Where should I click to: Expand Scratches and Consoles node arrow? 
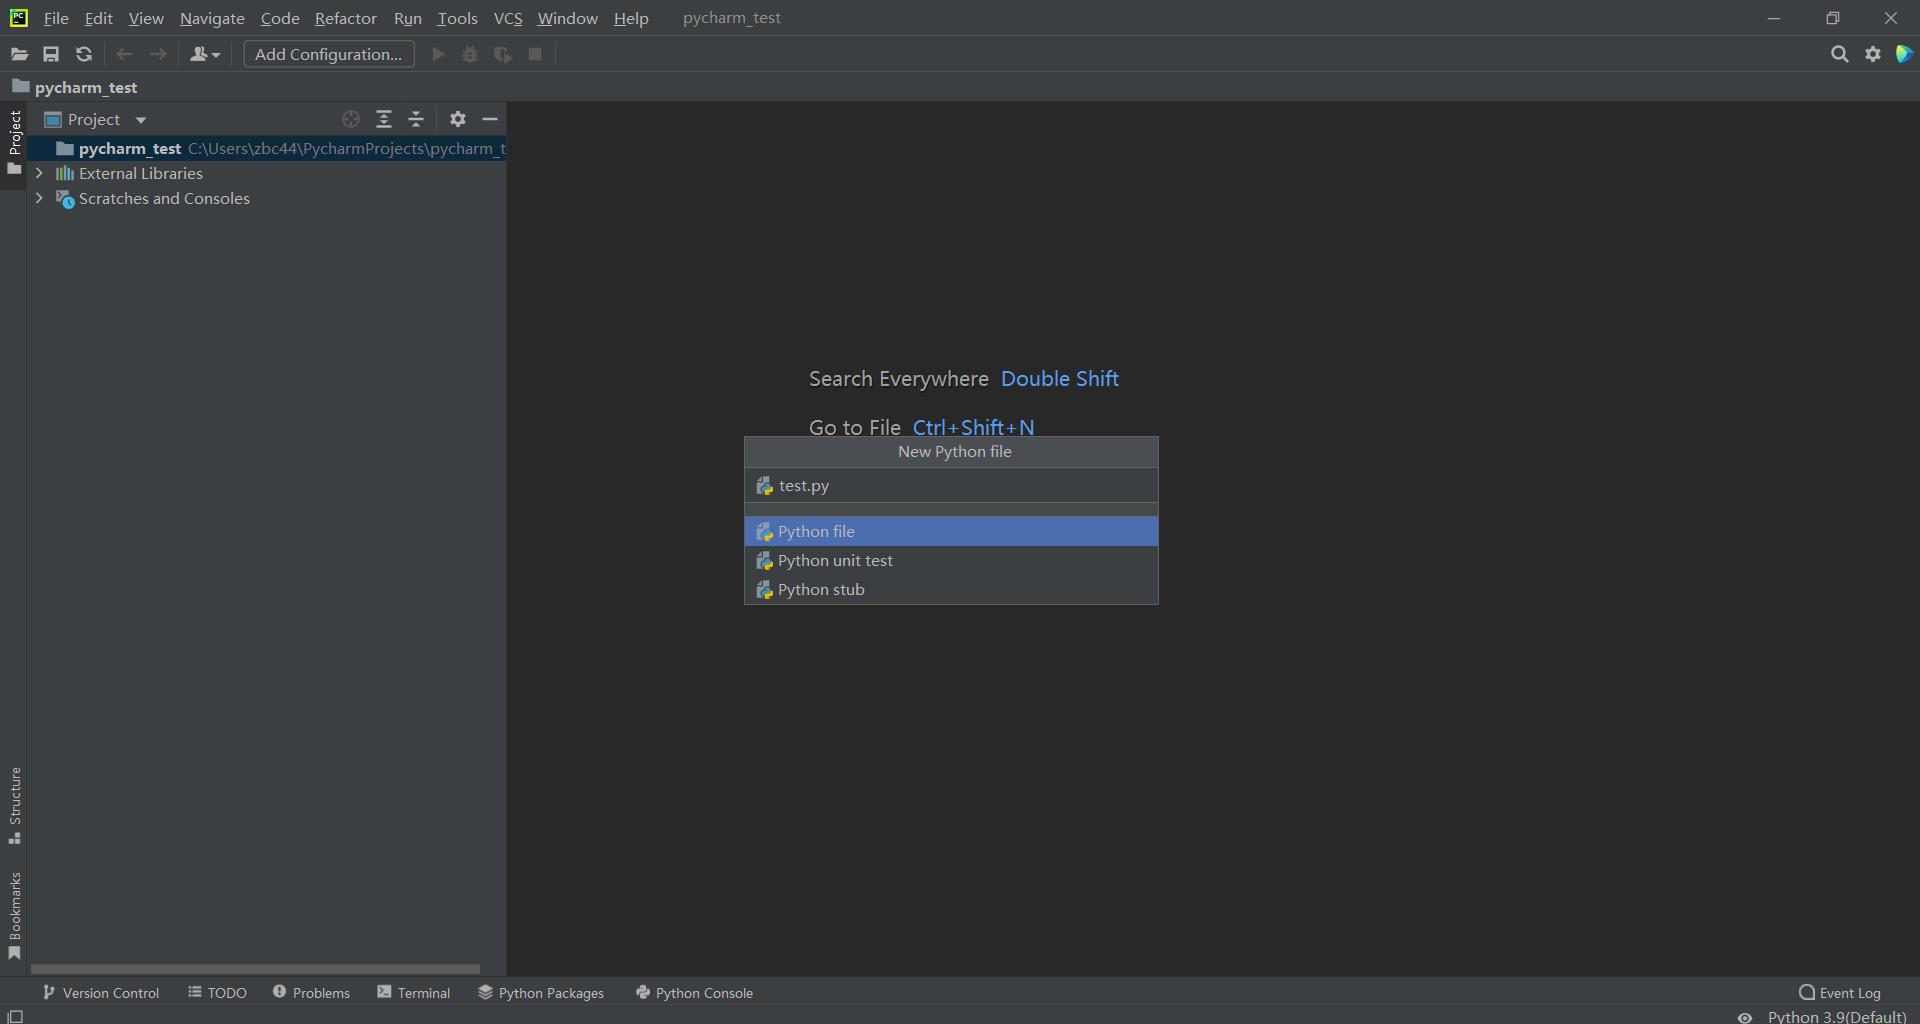pos(39,198)
